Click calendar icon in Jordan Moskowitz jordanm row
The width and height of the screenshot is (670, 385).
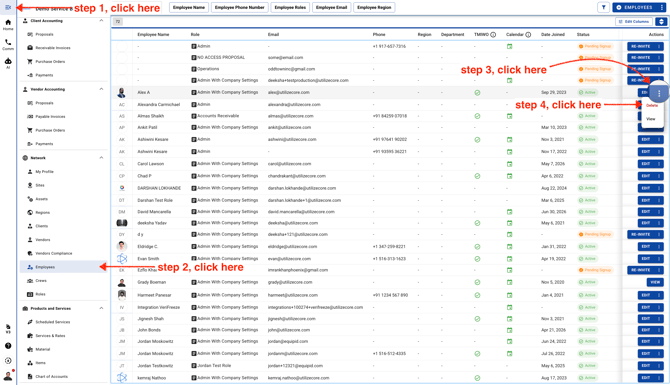point(509,353)
